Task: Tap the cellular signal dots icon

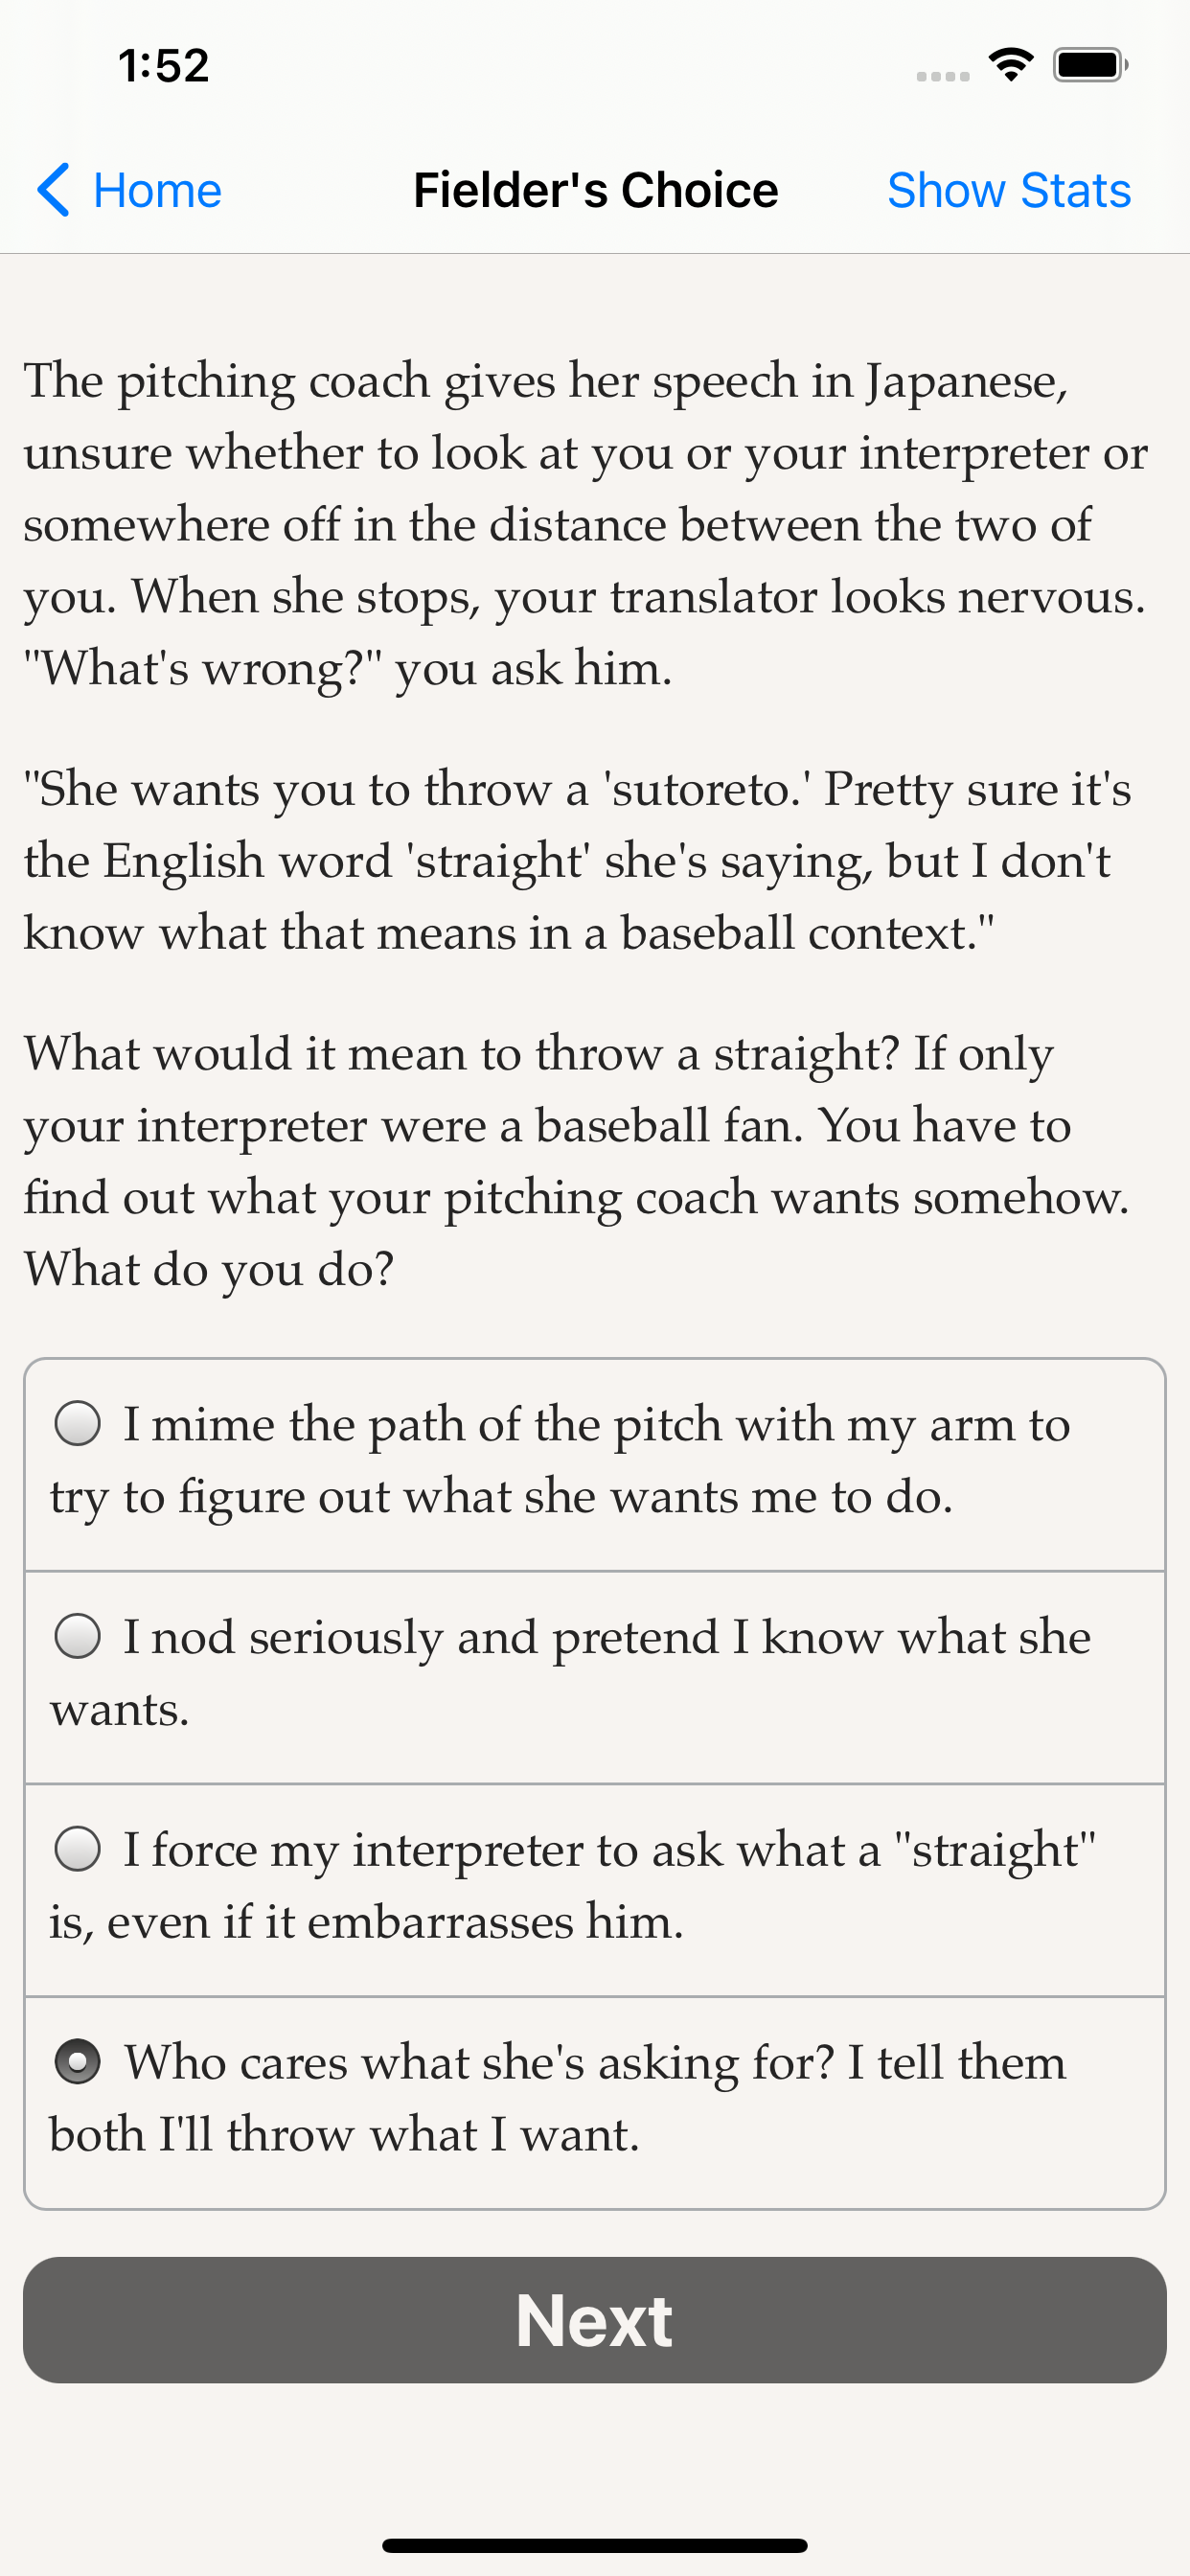Action: tap(942, 76)
